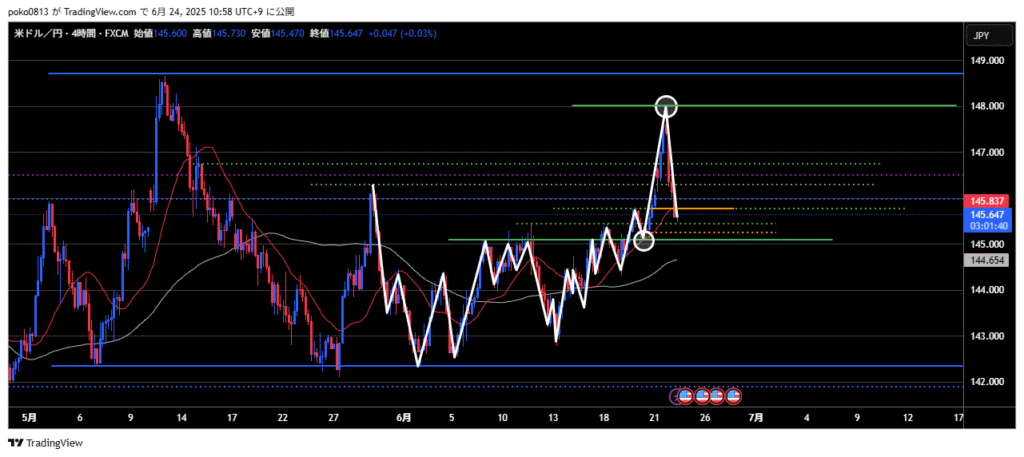Click the 7月 label on time axis
The width and height of the screenshot is (1024, 457).
click(756, 416)
